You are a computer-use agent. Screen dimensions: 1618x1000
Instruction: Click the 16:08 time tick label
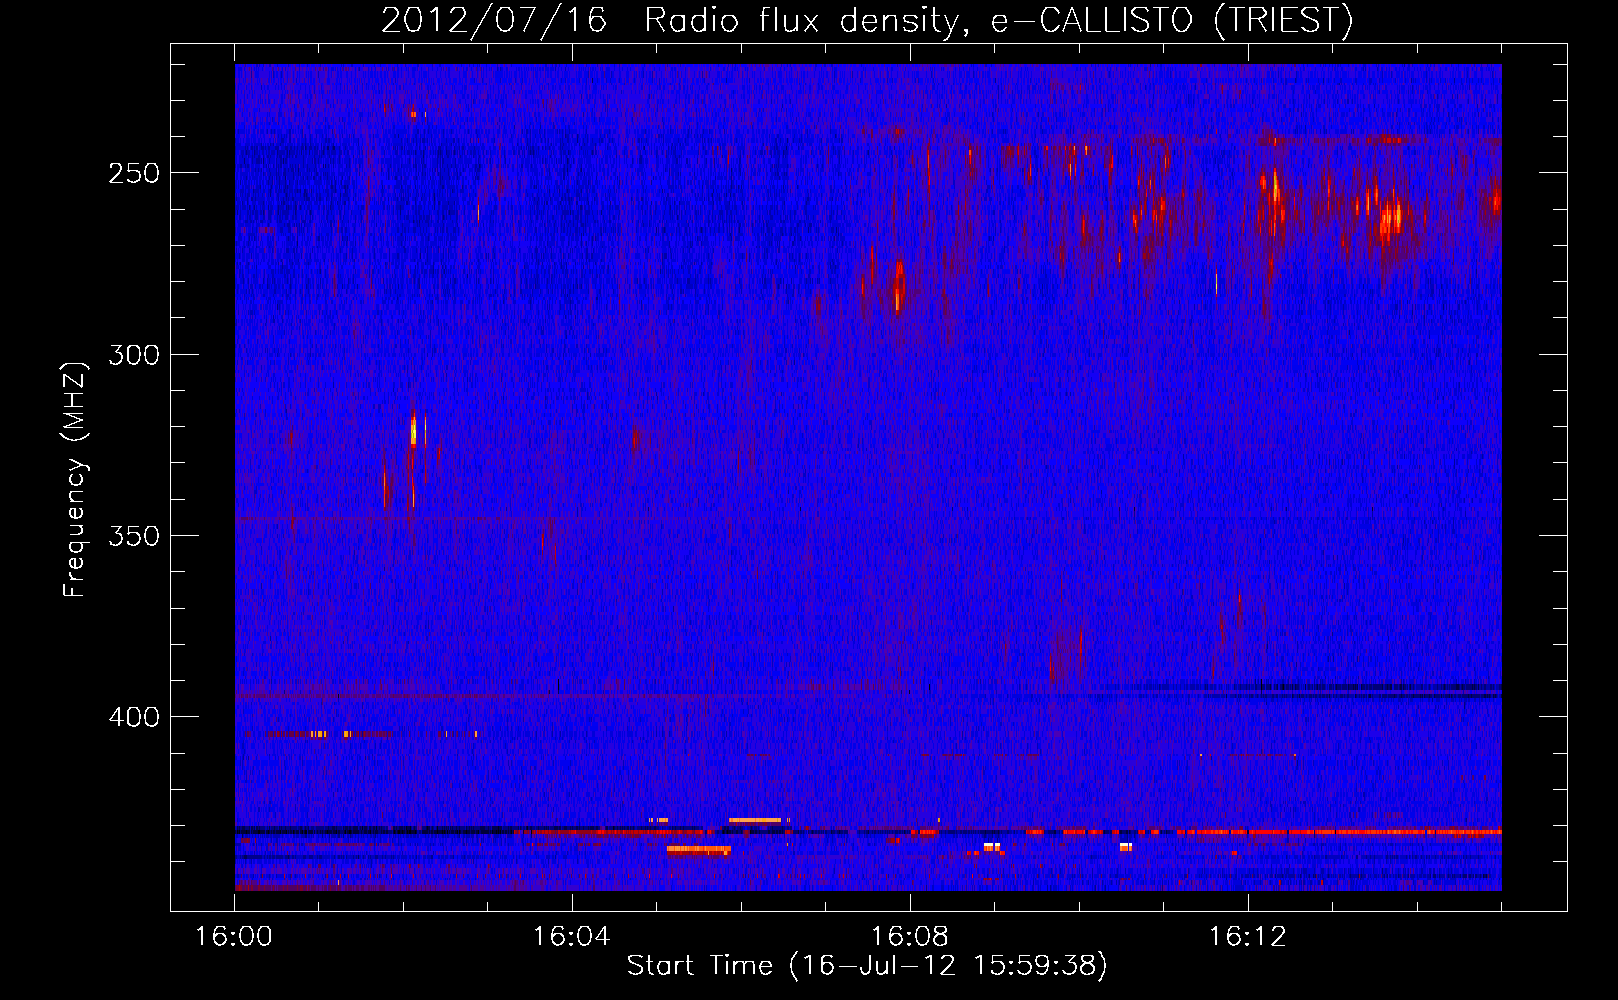click(910, 937)
